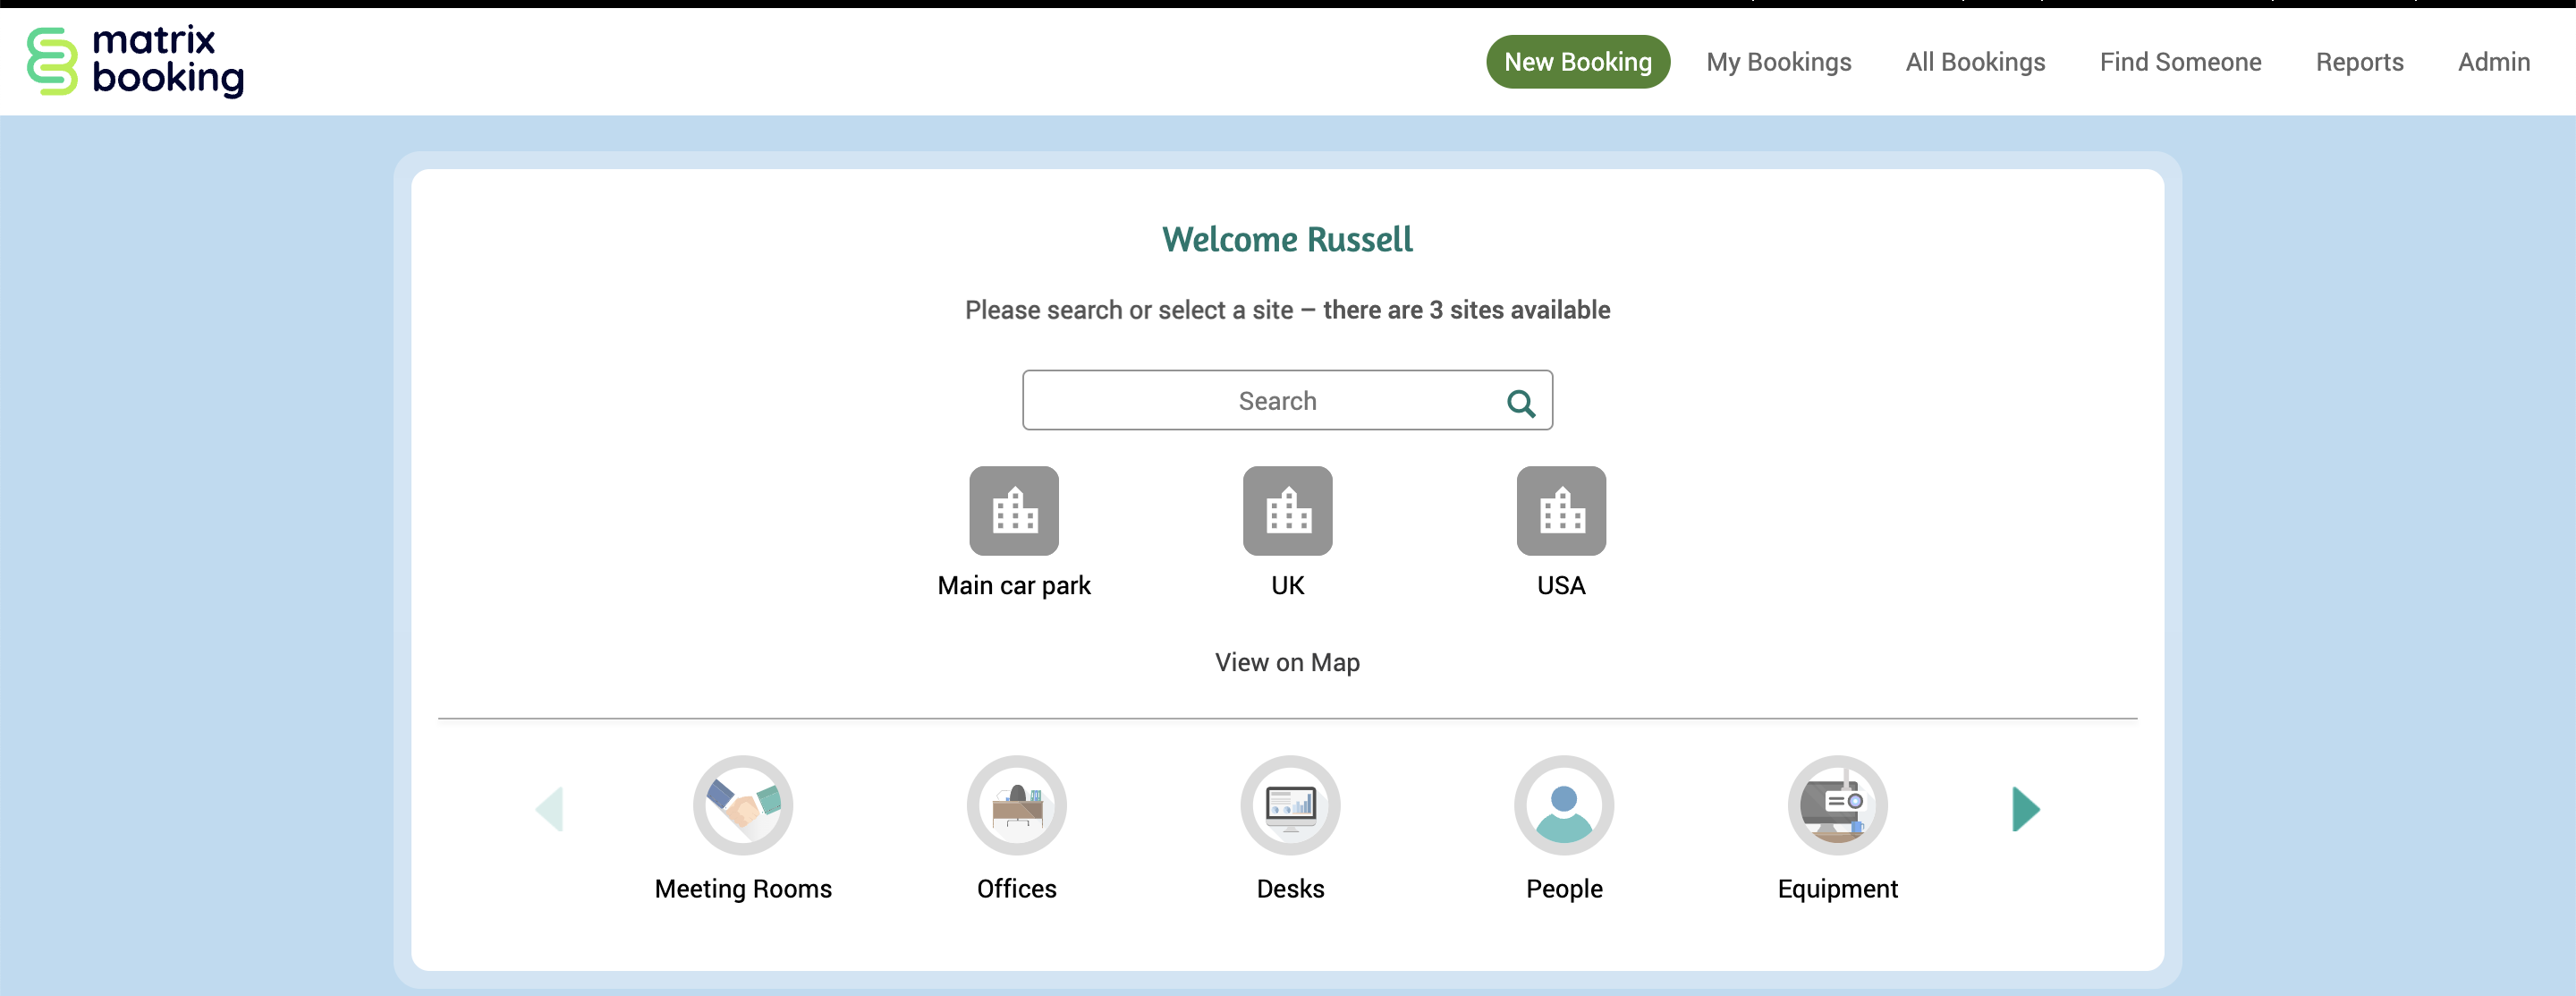Go to My Bookings
Viewport: 2576px width, 996px height.
coord(1778,62)
